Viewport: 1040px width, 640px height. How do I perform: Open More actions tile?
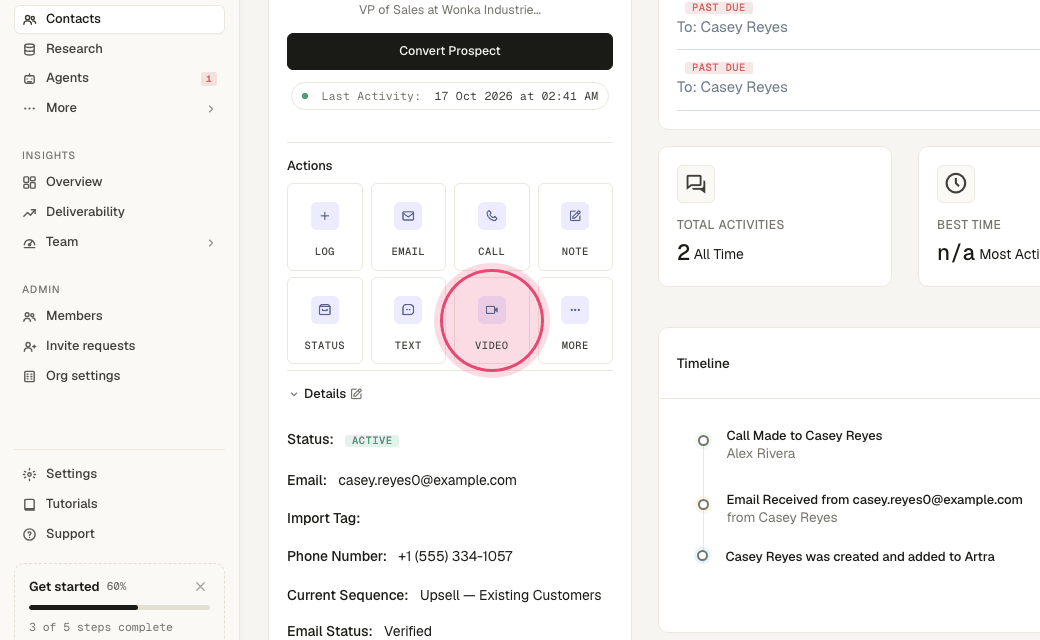pyautogui.click(x=575, y=320)
